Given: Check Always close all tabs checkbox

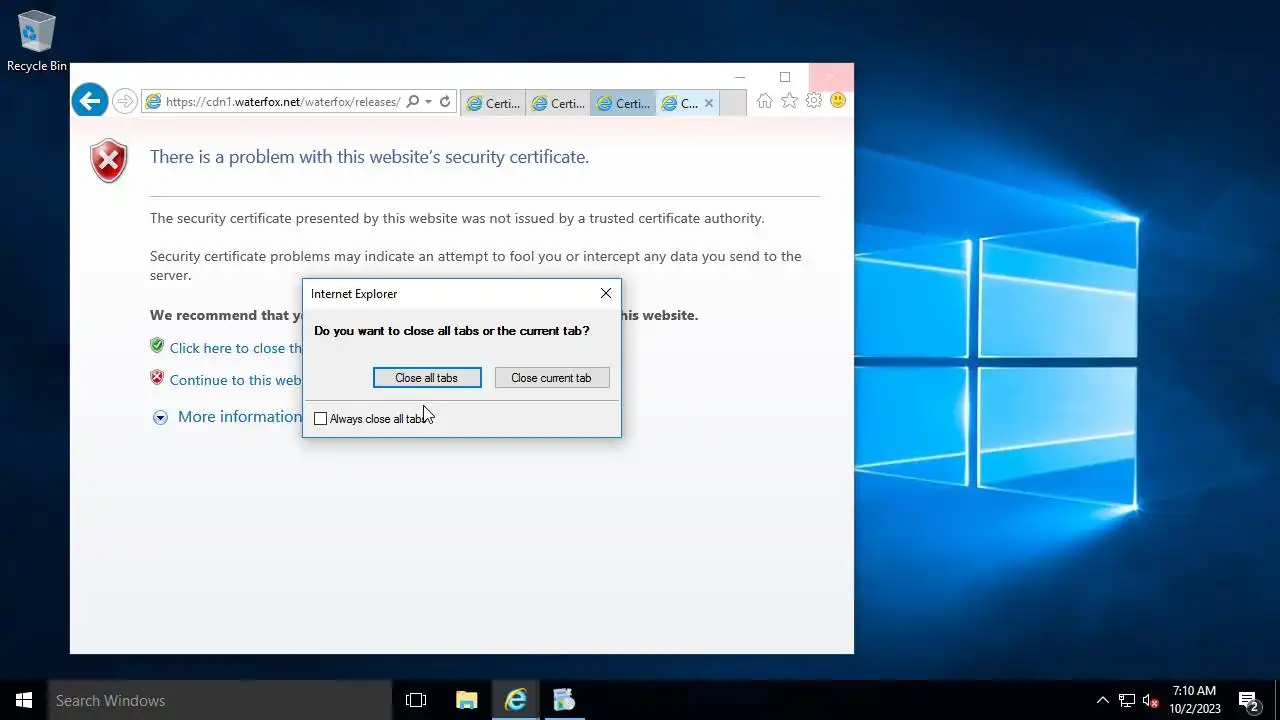Looking at the screenshot, I should coord(320,419).
